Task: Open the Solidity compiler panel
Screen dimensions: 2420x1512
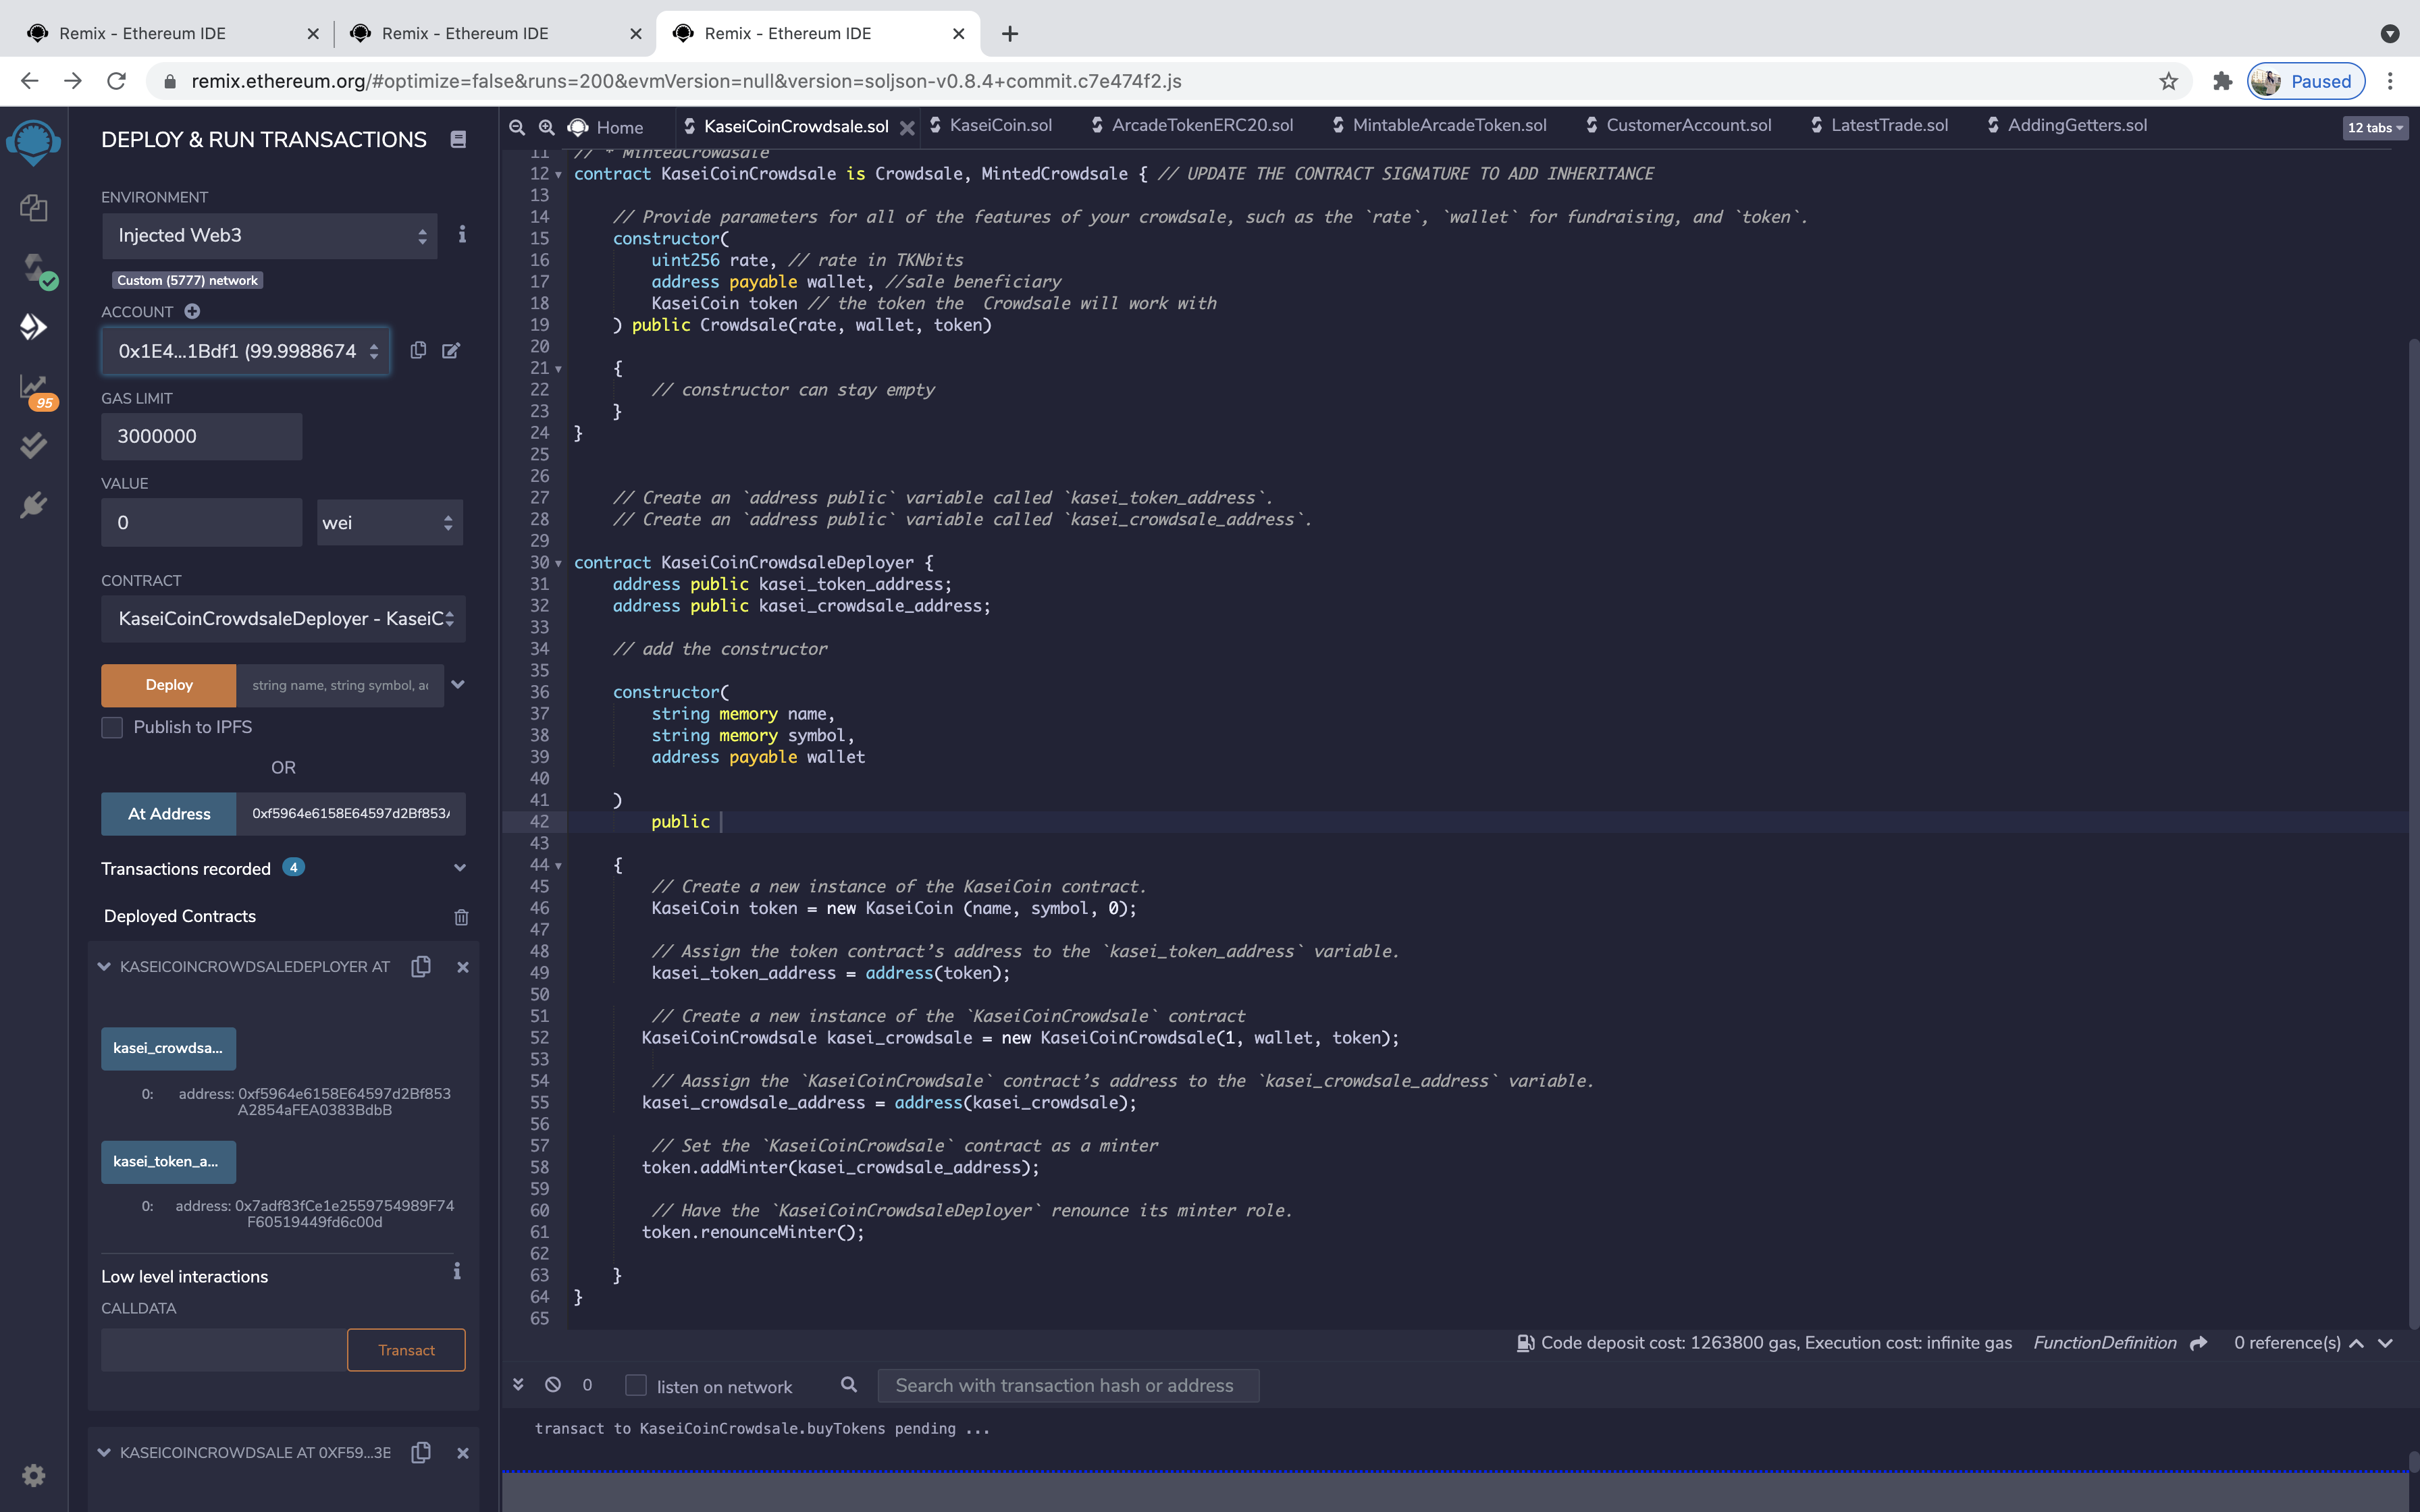Action: (x=33, y=268)
